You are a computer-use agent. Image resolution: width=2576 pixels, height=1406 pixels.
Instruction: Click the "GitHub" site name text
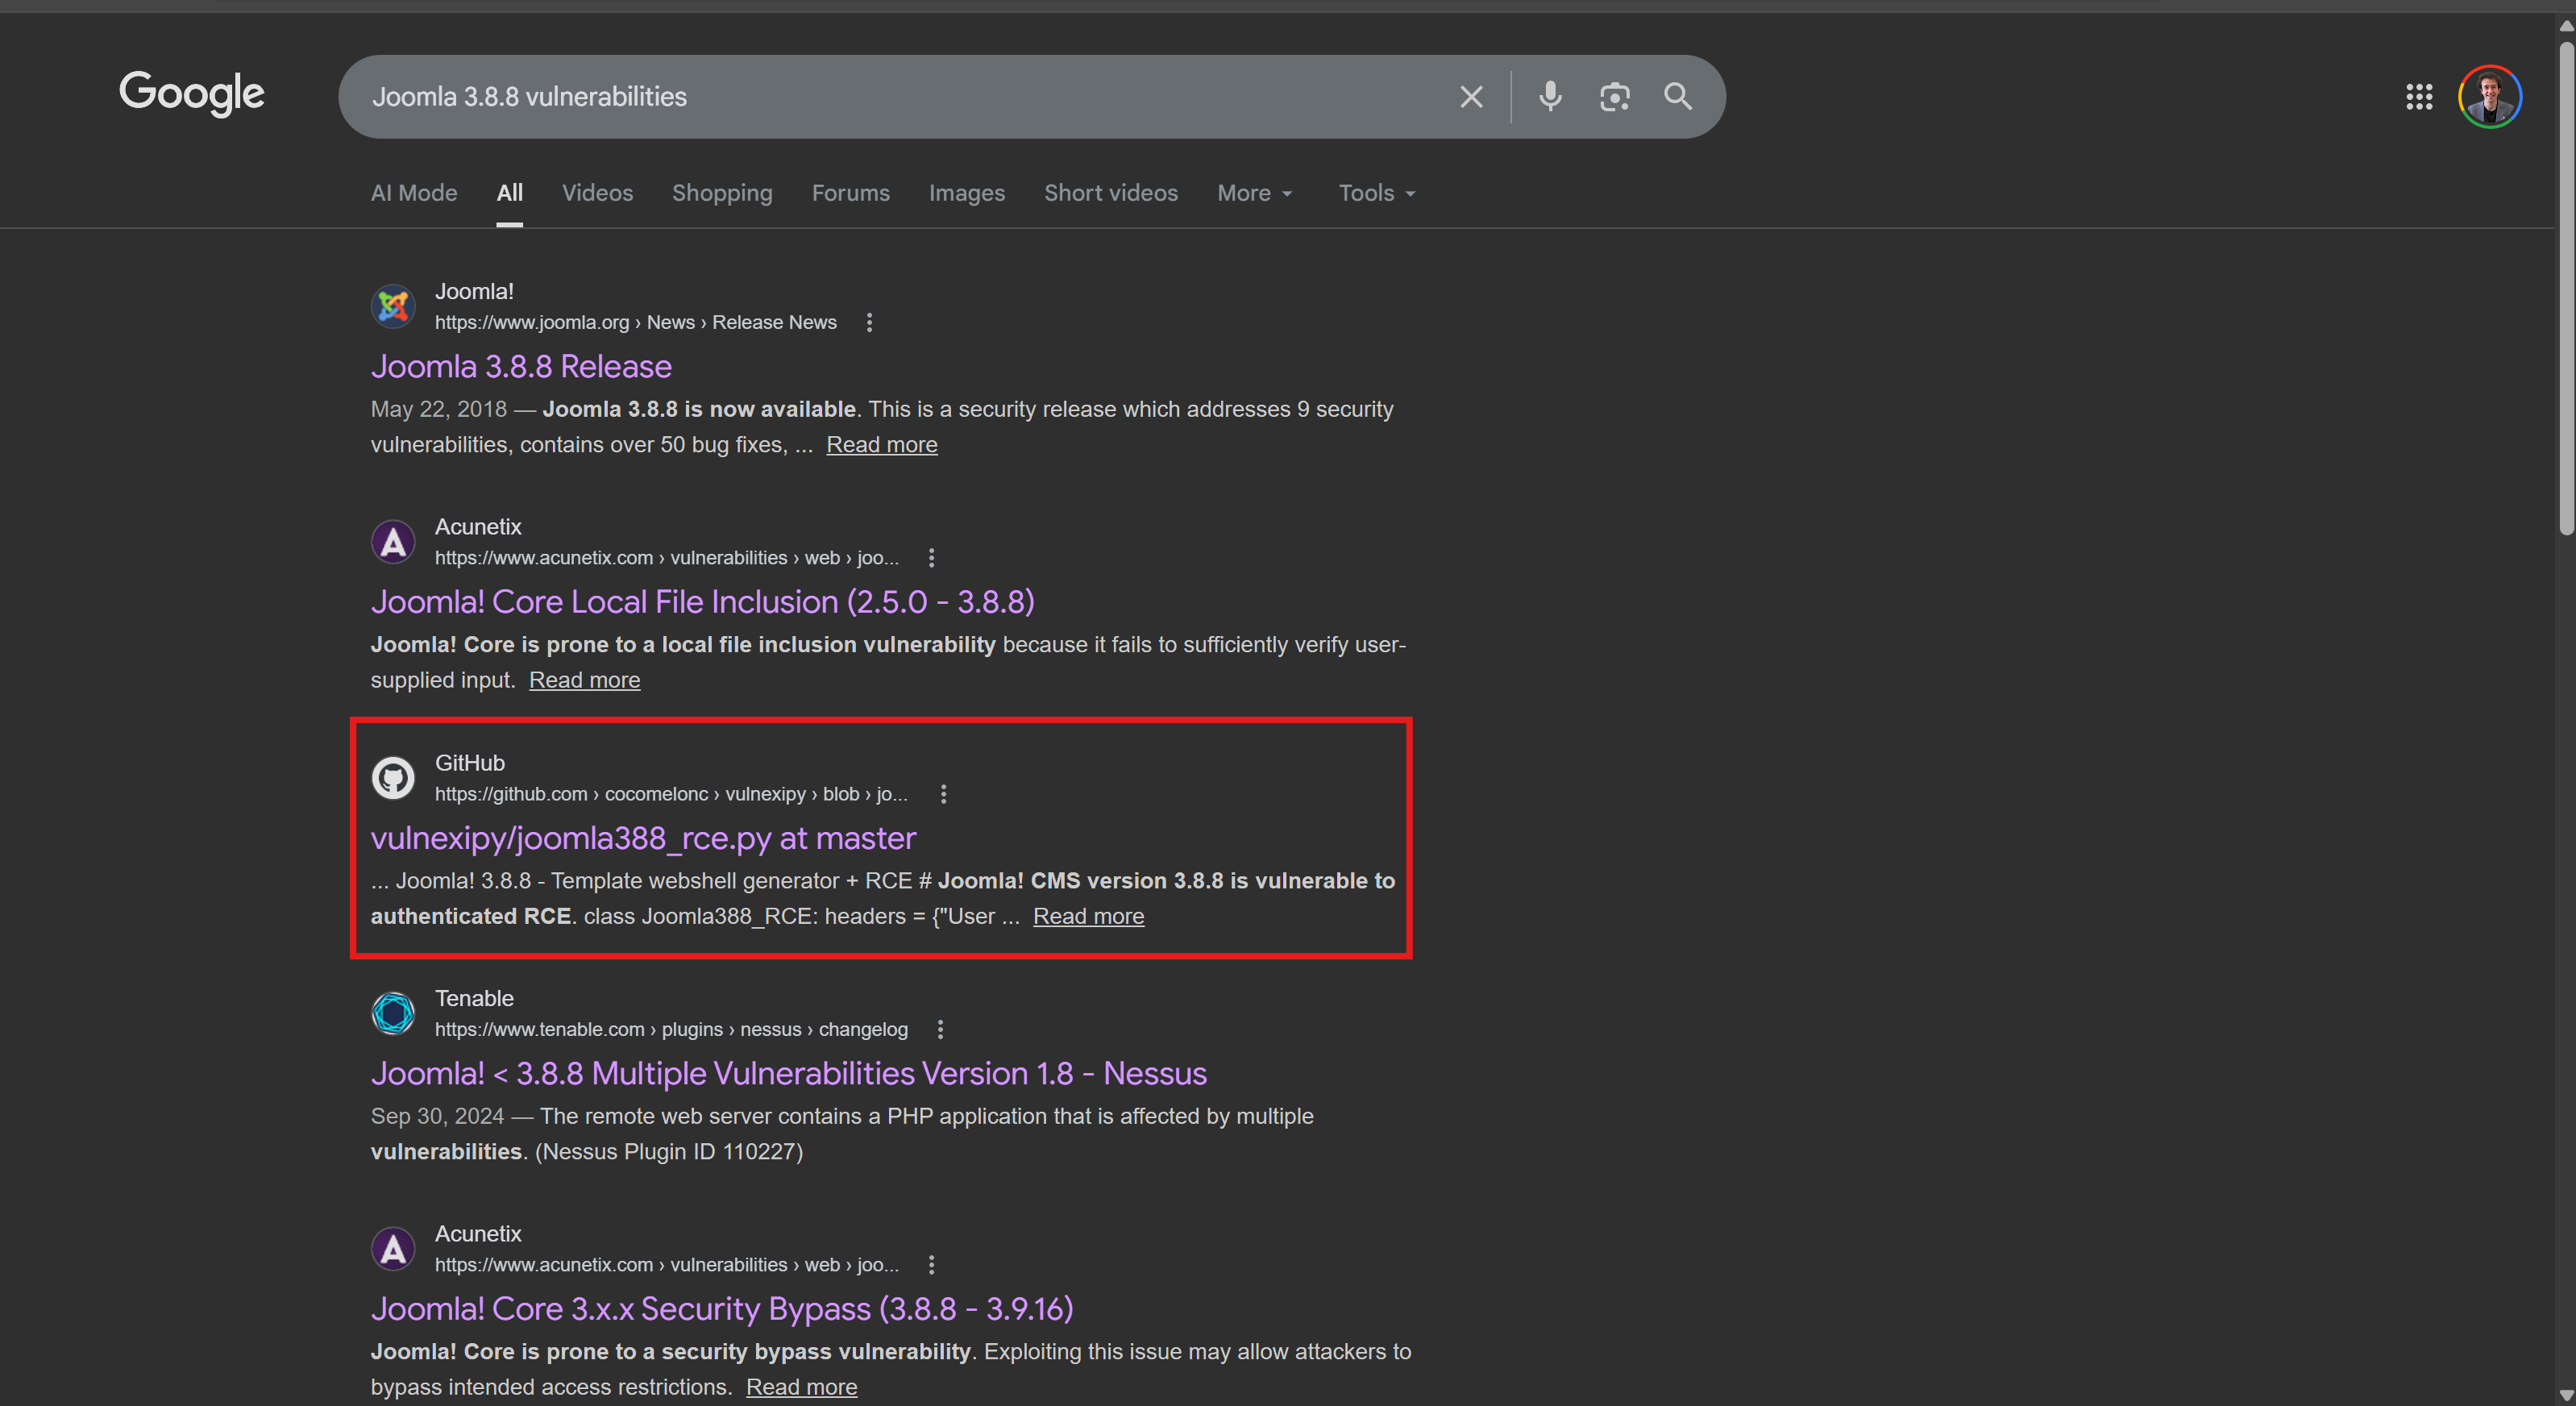coord(470,763)
